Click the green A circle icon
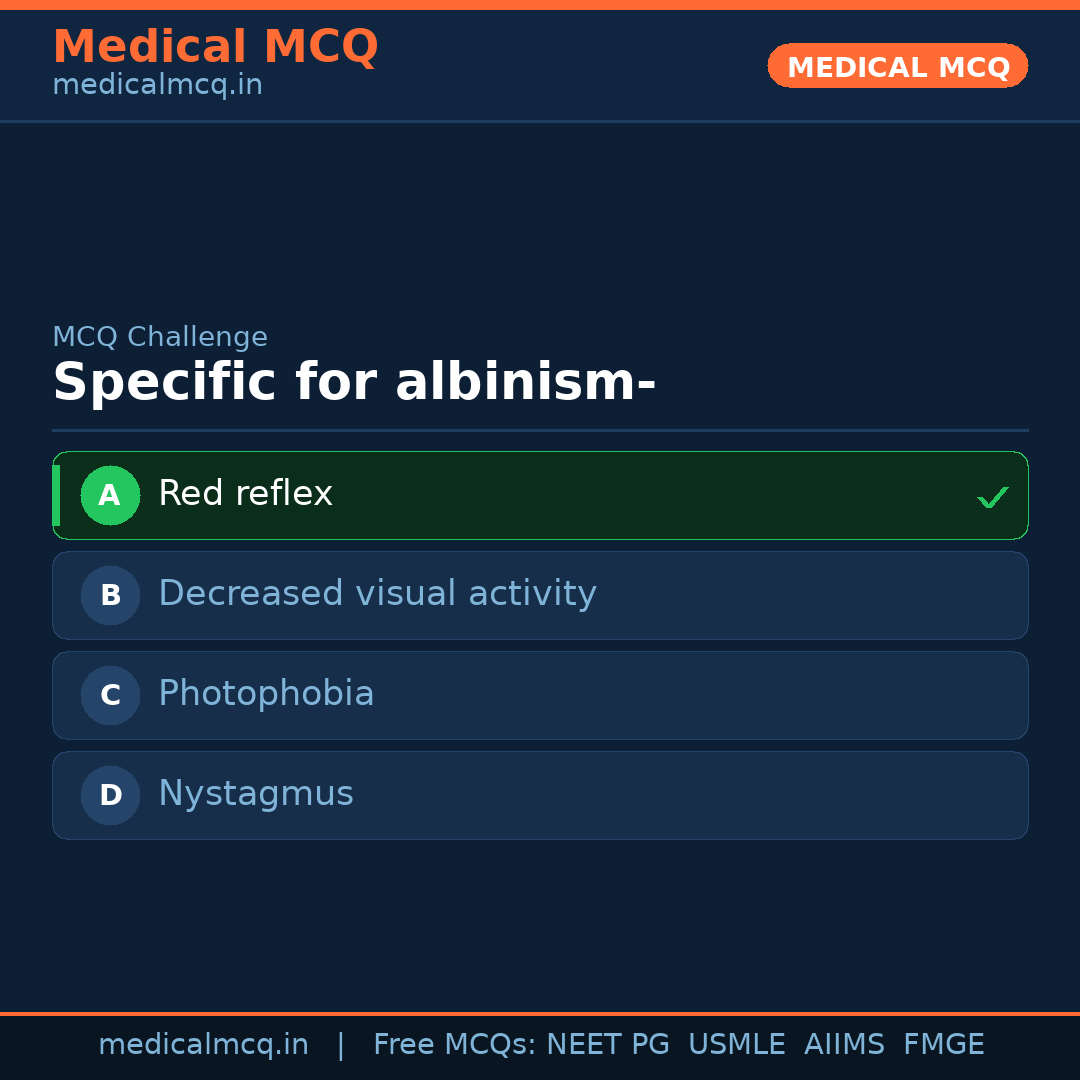This screenshot has height=1080, width=1080. (110, 495)
